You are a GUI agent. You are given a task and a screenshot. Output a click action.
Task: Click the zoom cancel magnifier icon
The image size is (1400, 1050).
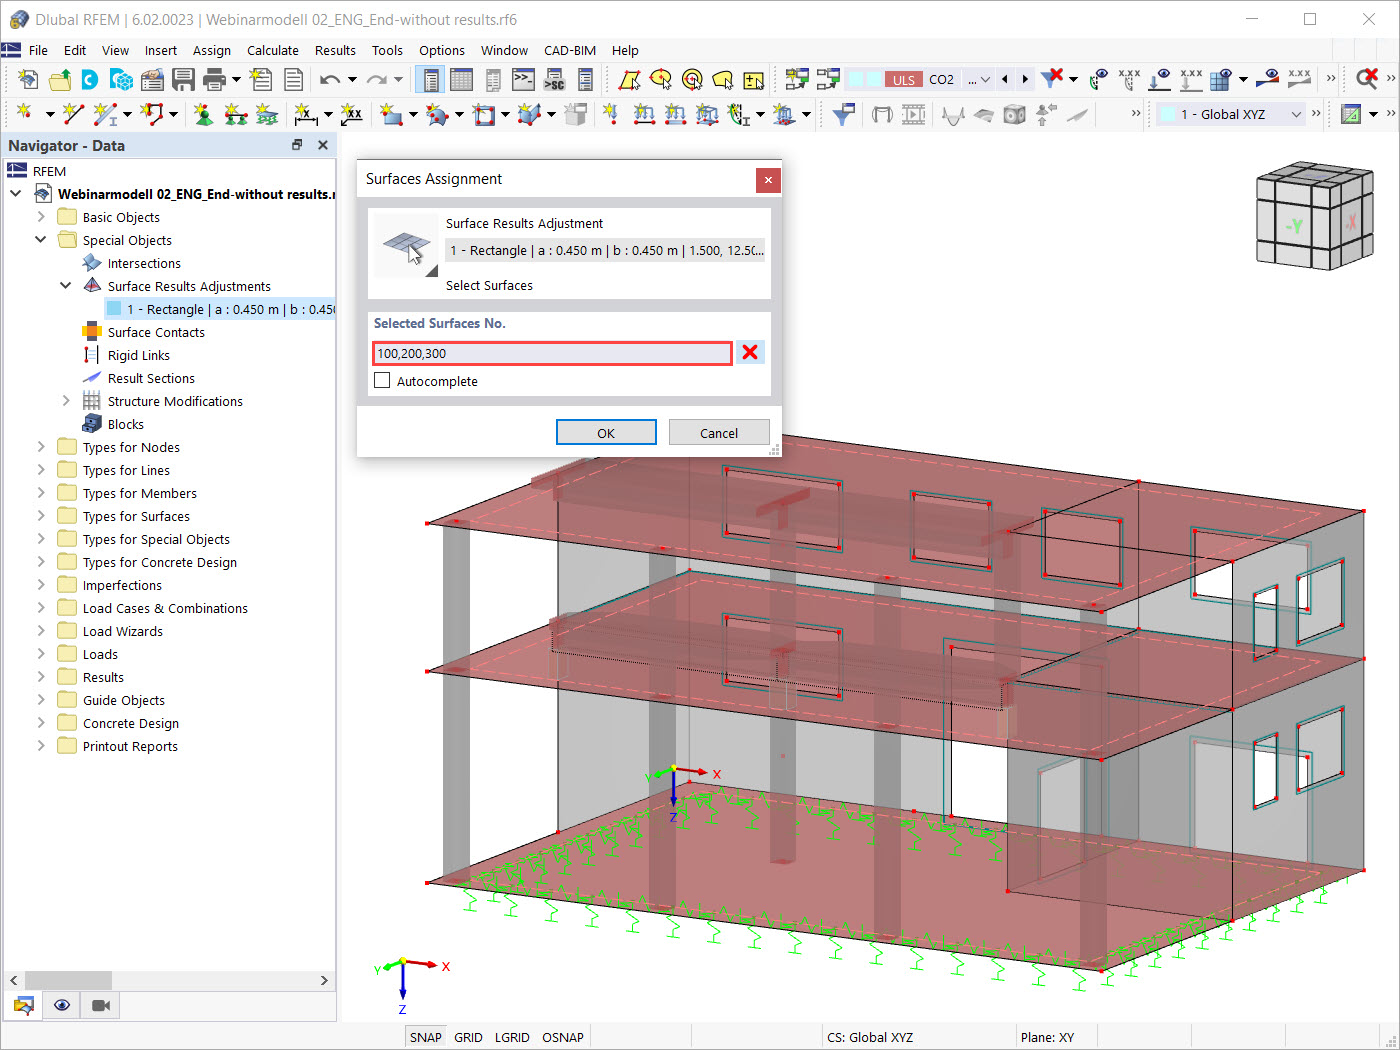coord(1367,79)
